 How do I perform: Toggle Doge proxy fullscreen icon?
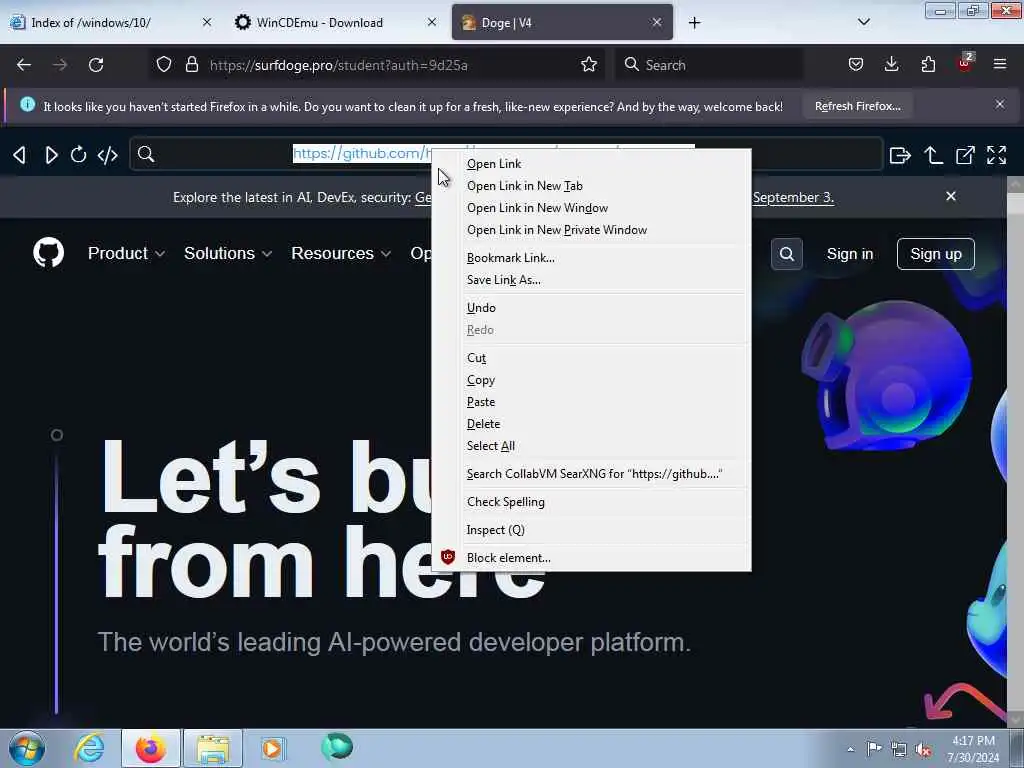tap(997, 155)
